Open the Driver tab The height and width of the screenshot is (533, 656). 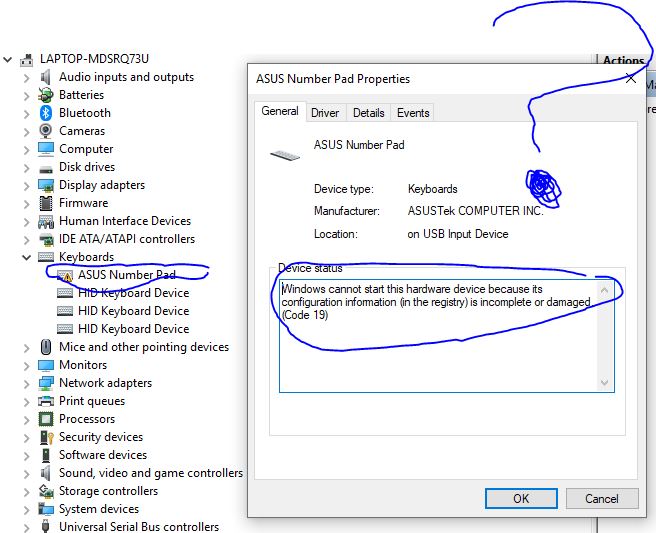325,113
